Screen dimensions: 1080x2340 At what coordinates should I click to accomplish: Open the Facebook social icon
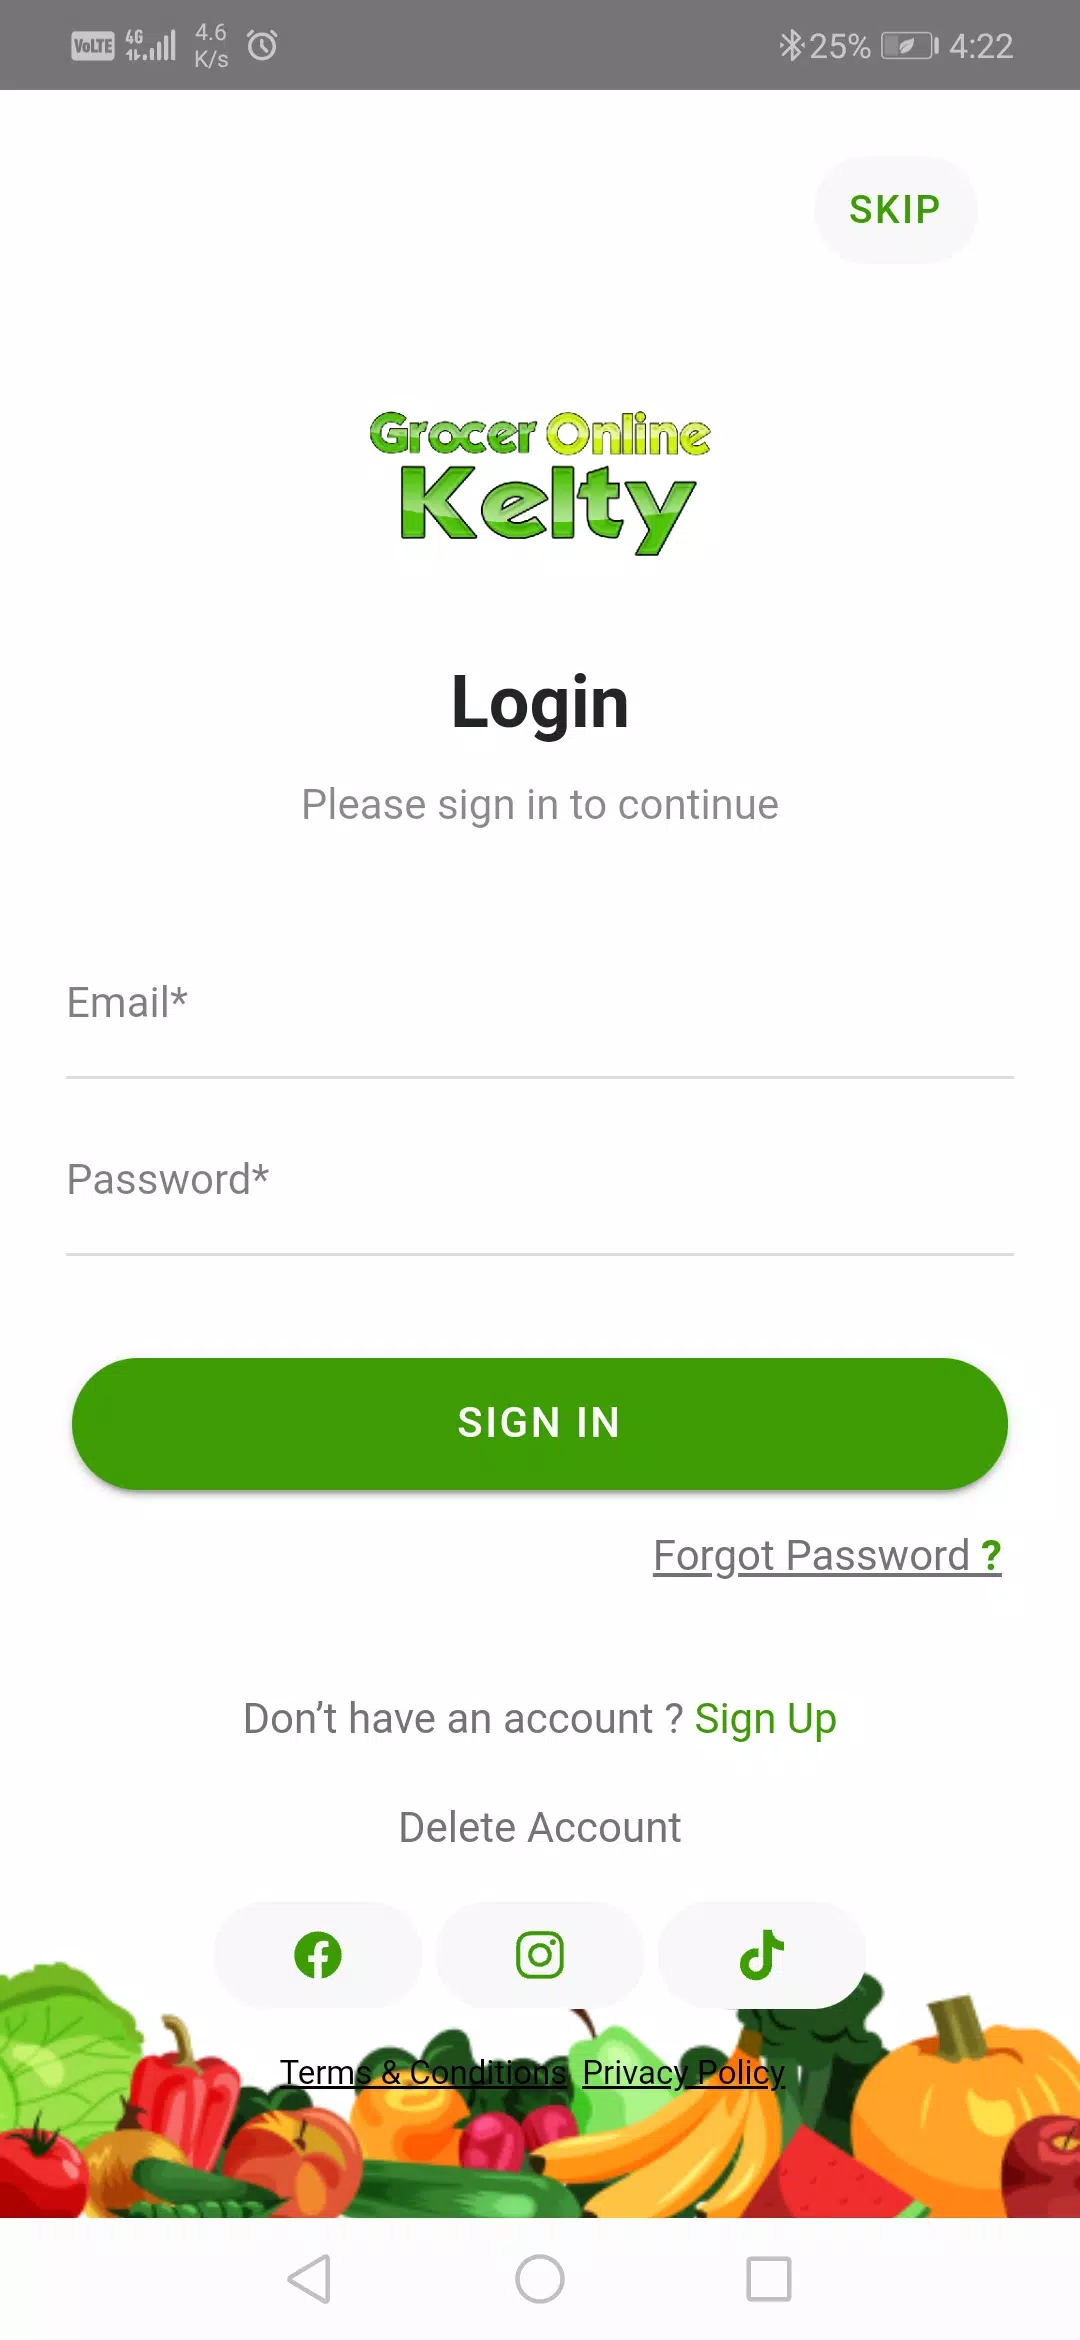pyautogui.click(x=318, y=1955)
